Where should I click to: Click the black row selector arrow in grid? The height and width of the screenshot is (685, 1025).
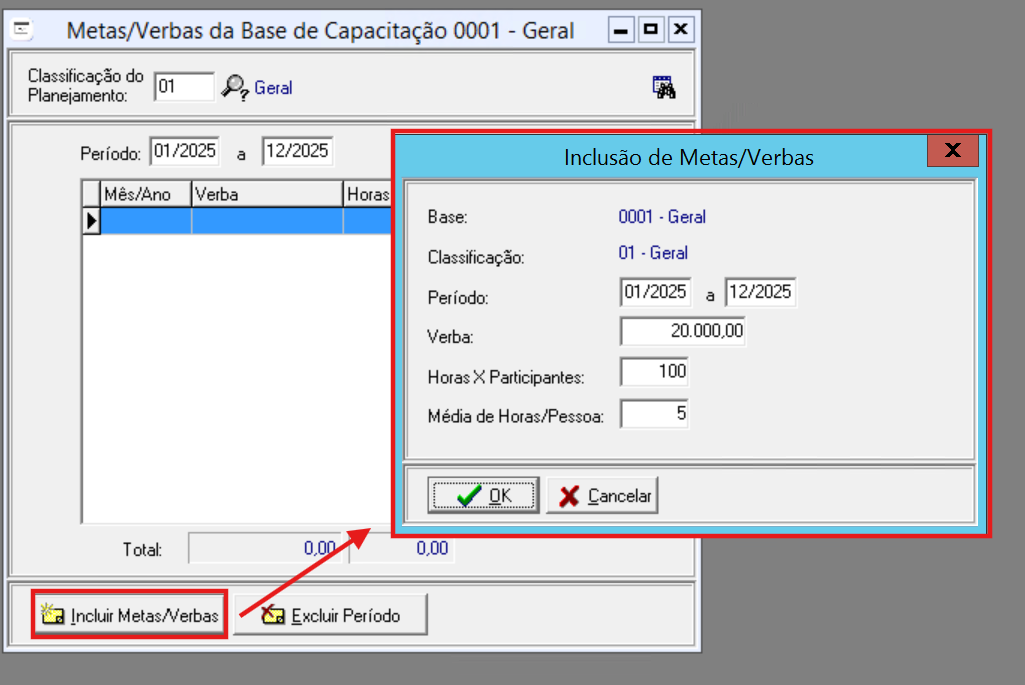pos(91,221)
